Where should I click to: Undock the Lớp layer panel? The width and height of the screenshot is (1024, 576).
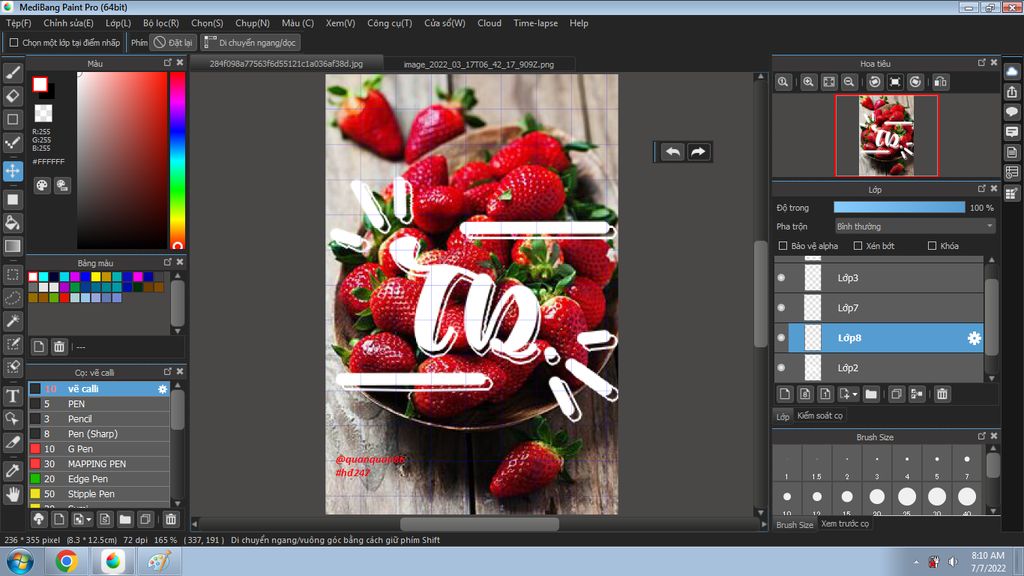tap(982, 189)
